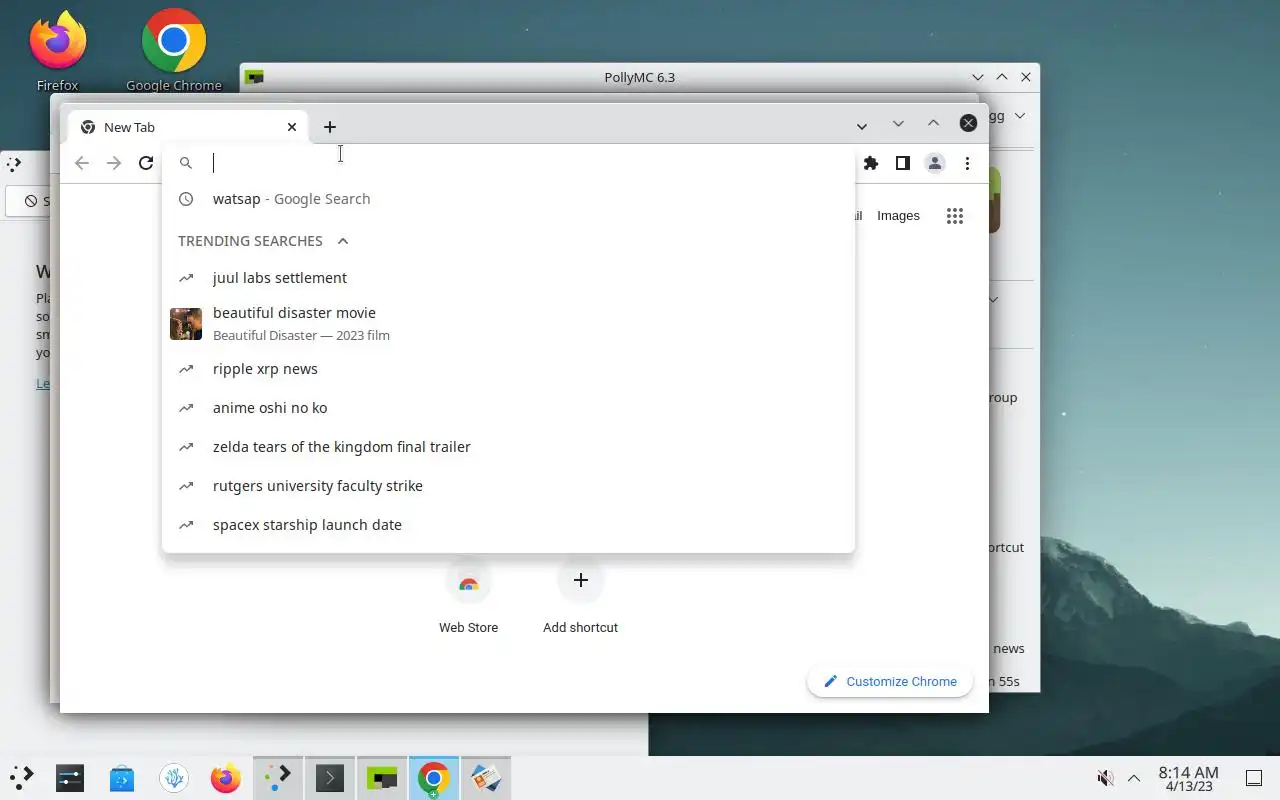Open the pinned Firefox taskbar icon

click(x=226, y=778)
